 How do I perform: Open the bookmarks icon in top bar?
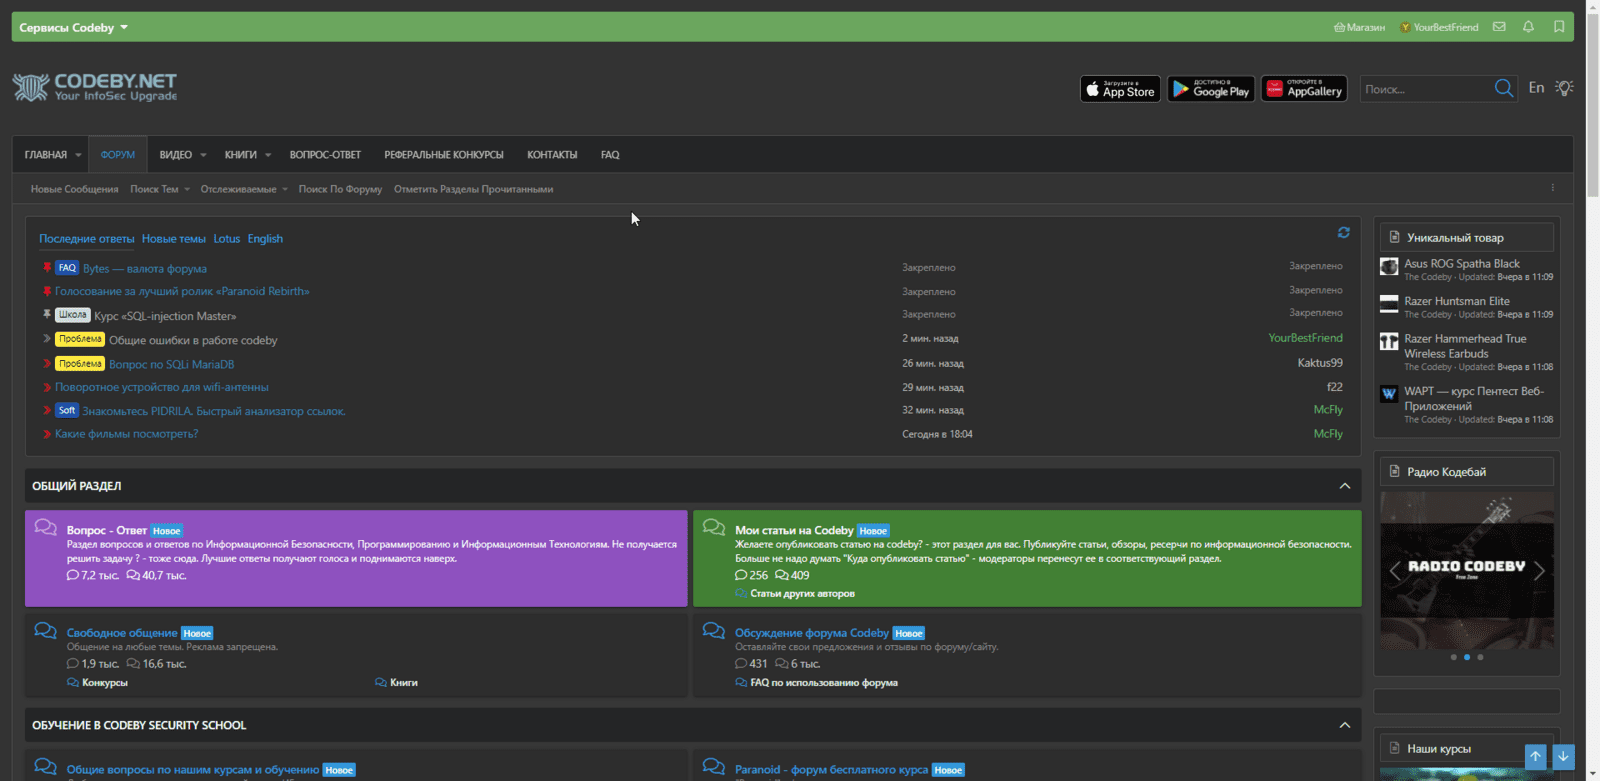[x=1559, y=27]
